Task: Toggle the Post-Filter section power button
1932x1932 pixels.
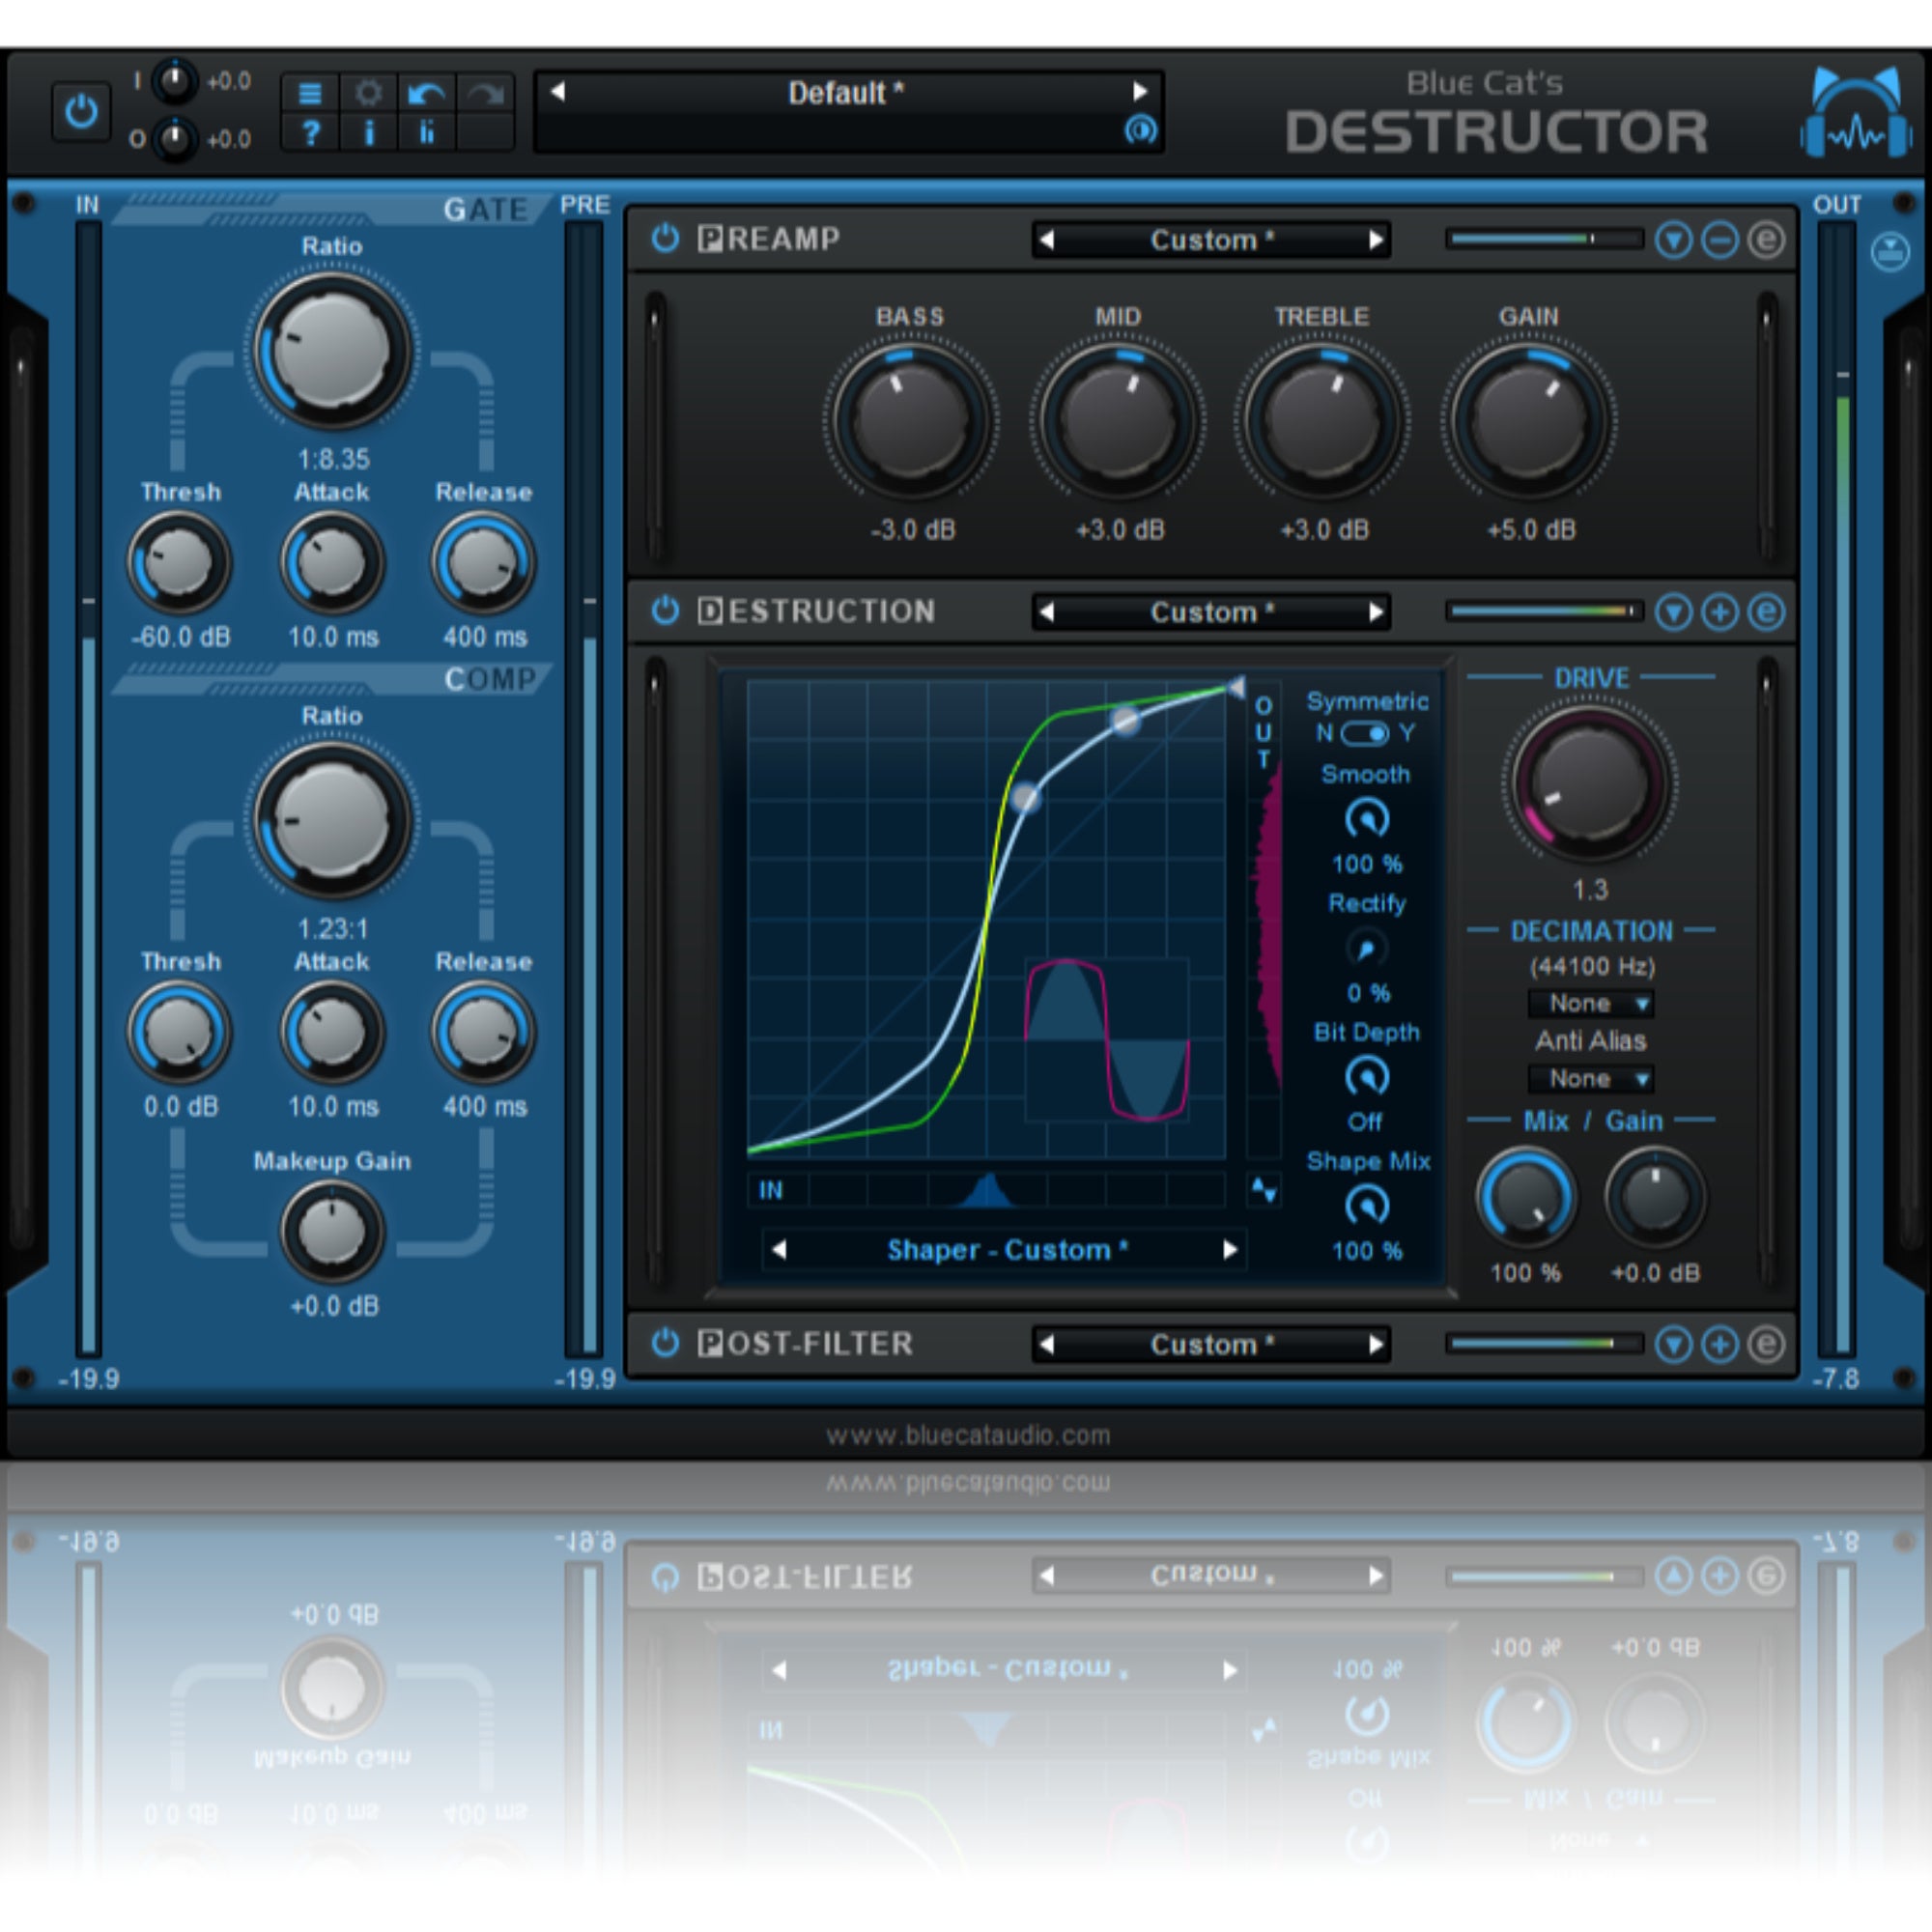Action: (665, 1343)
